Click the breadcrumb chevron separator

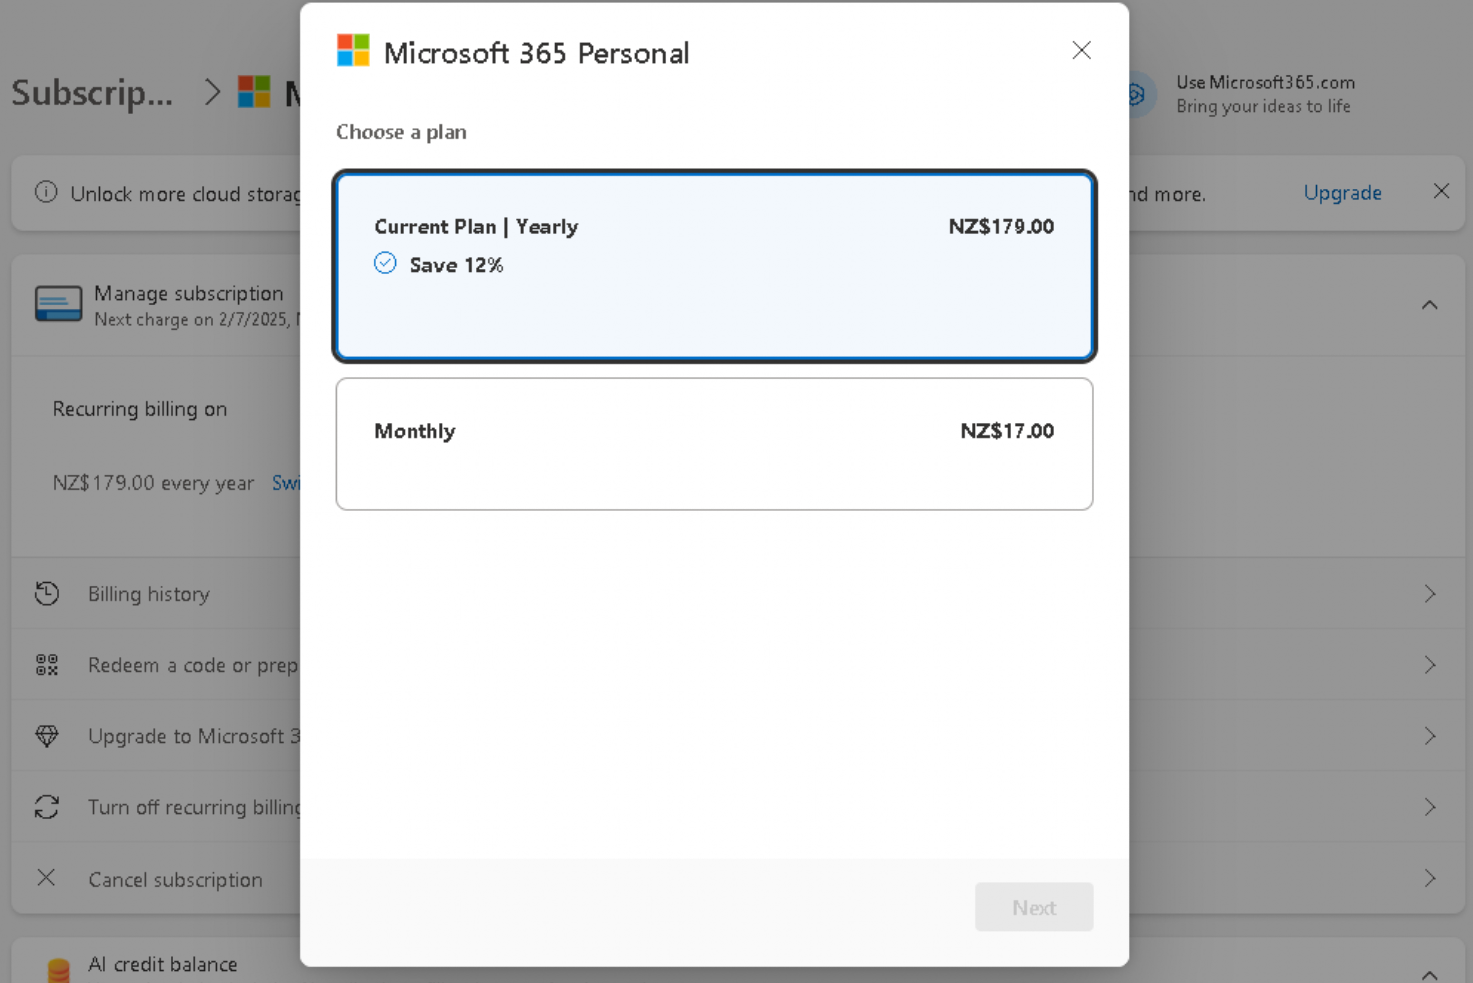(211, 93)
